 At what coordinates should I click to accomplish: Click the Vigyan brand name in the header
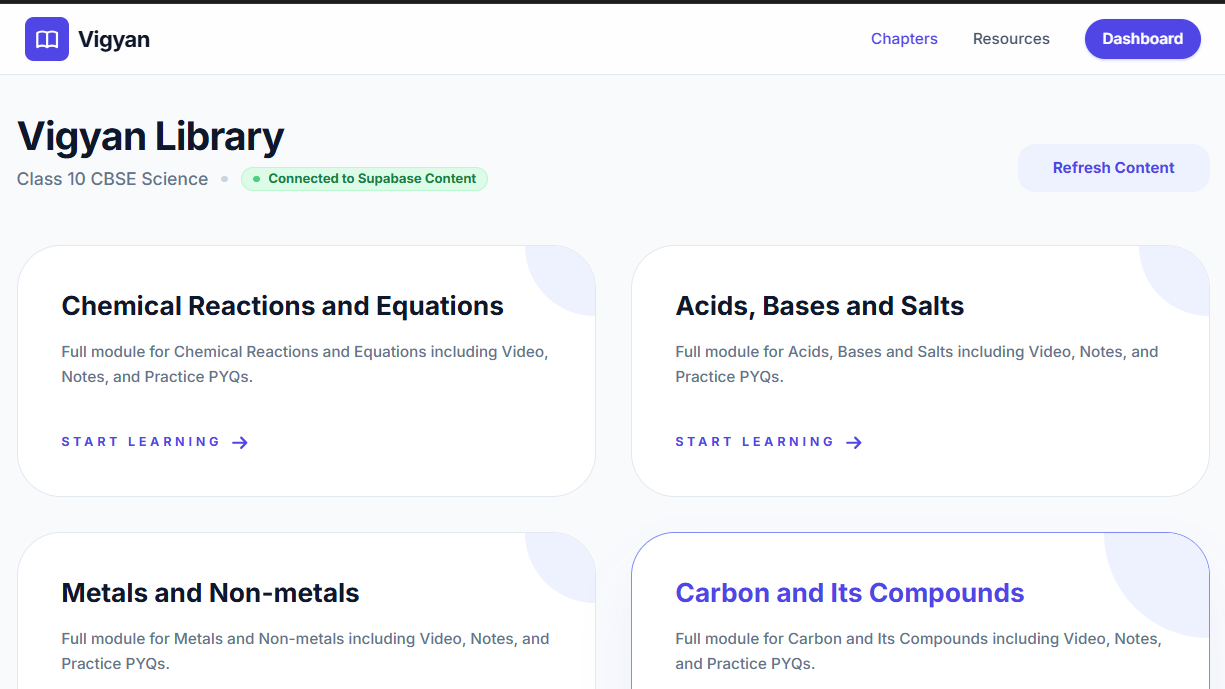114,40
